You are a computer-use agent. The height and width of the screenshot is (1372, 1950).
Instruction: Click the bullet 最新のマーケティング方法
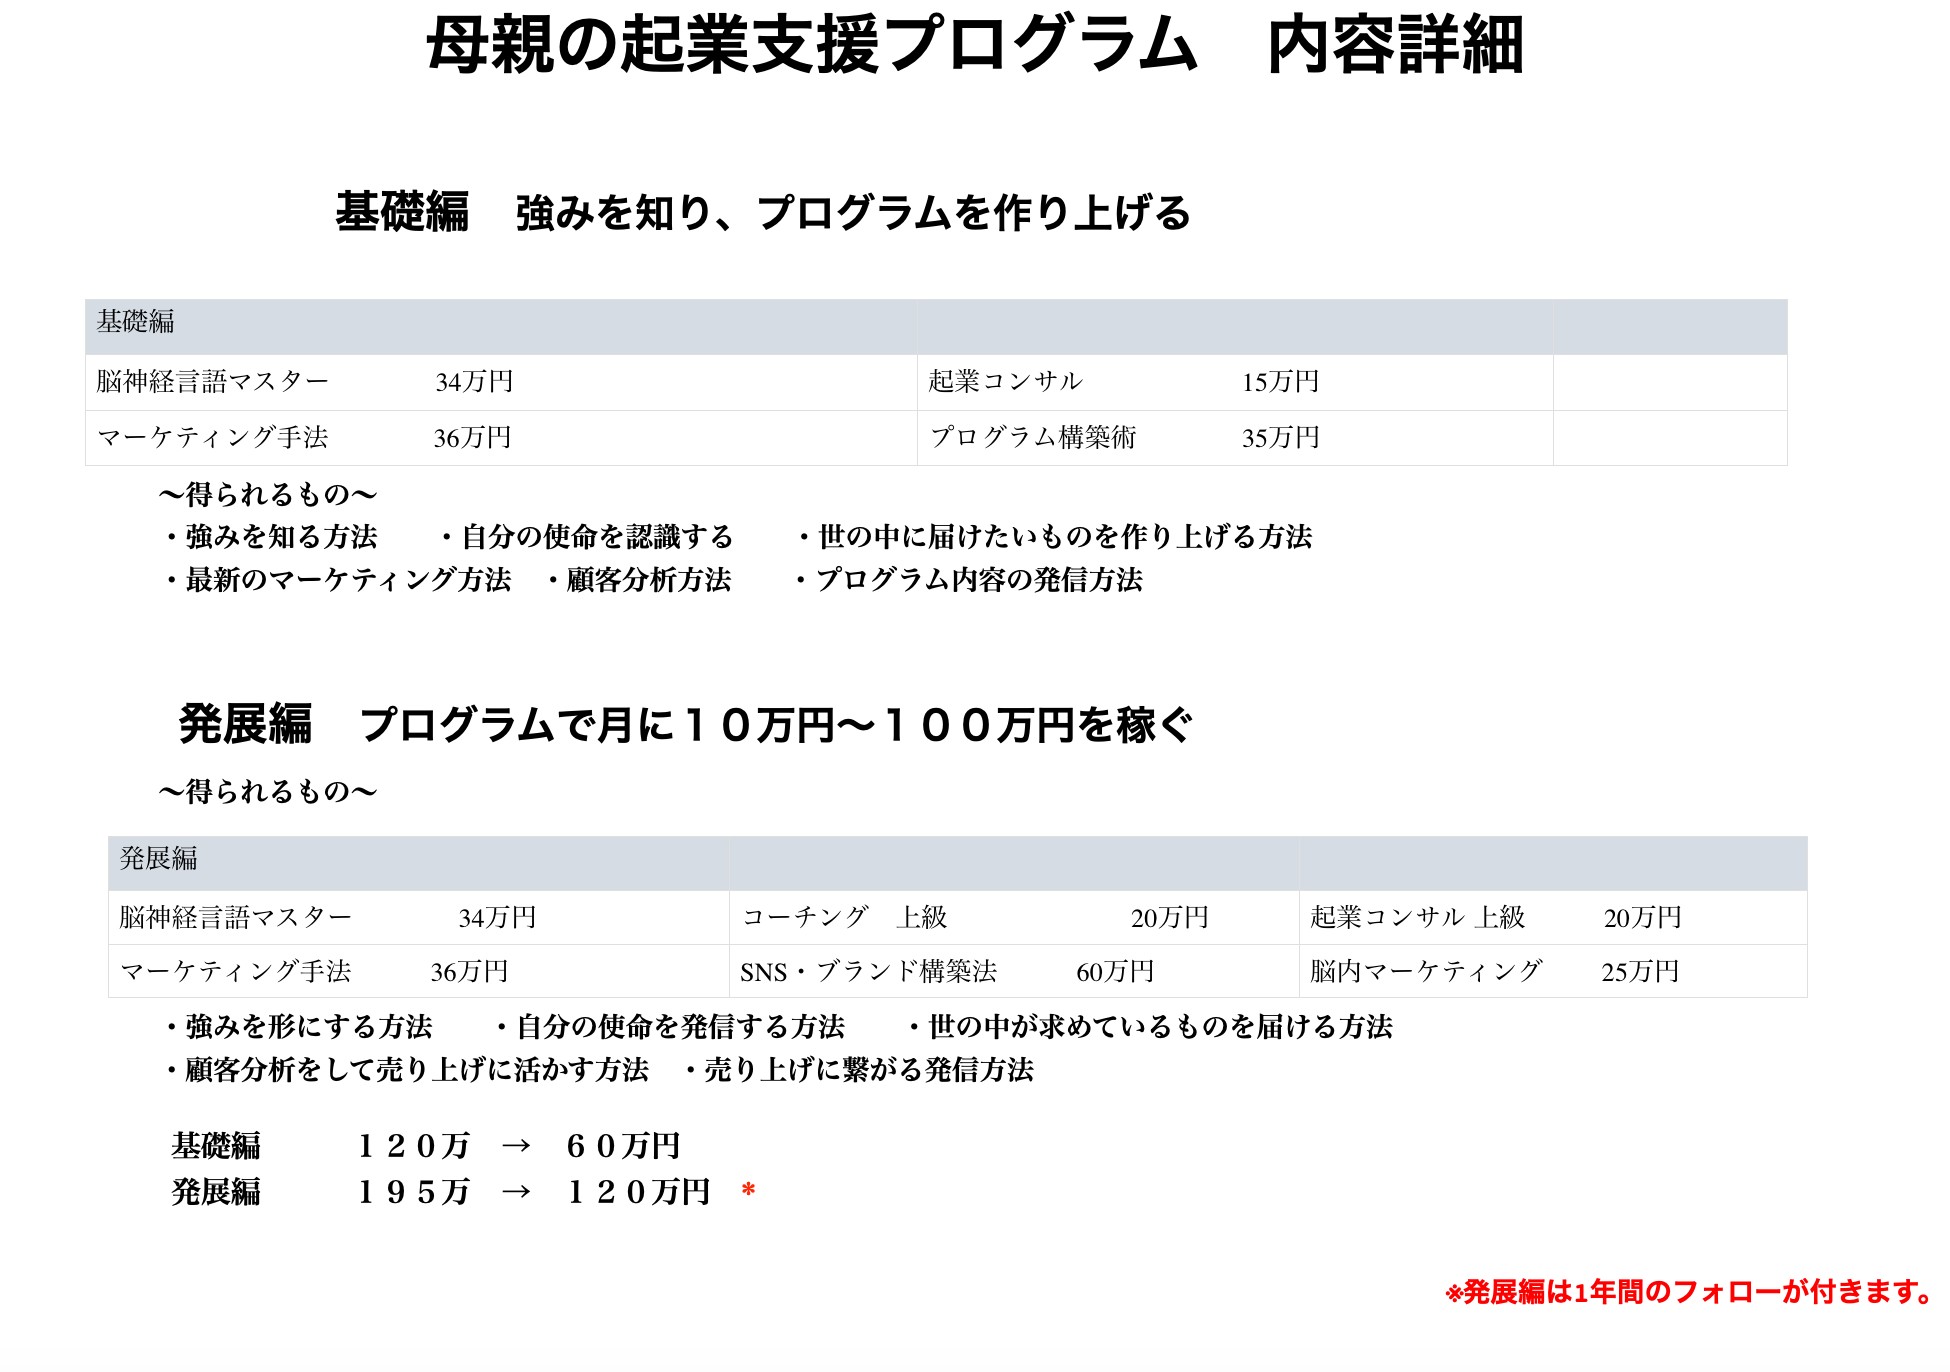pos(336,580)
